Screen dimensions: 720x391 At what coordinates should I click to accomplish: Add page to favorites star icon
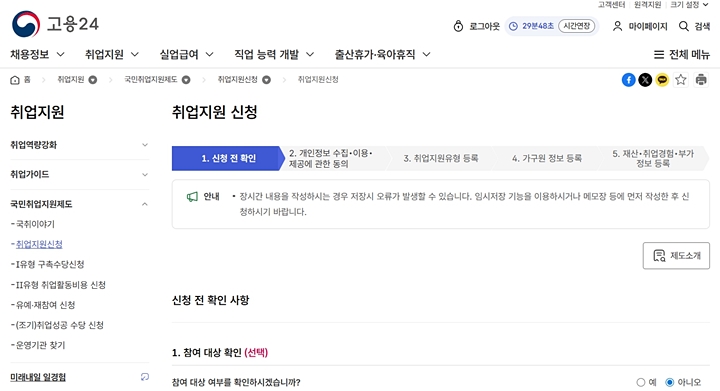pos(681,80)
